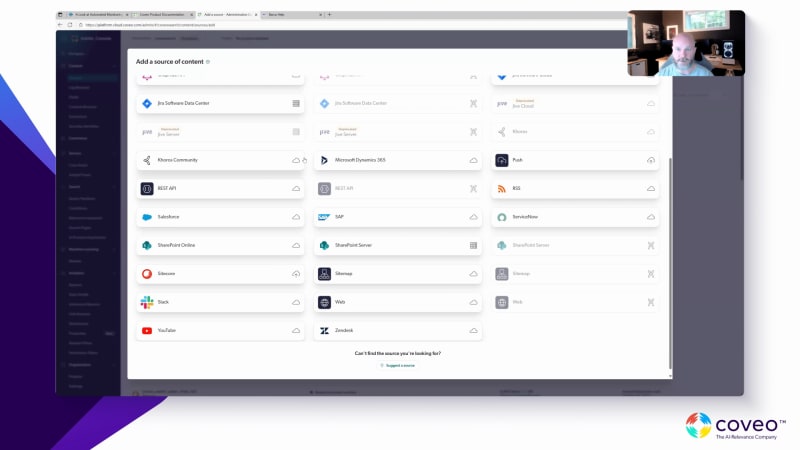This screenshot has width=800, height=450.
Task: Click the help icon beside Add a source title
Action: (x=208, y=62)
